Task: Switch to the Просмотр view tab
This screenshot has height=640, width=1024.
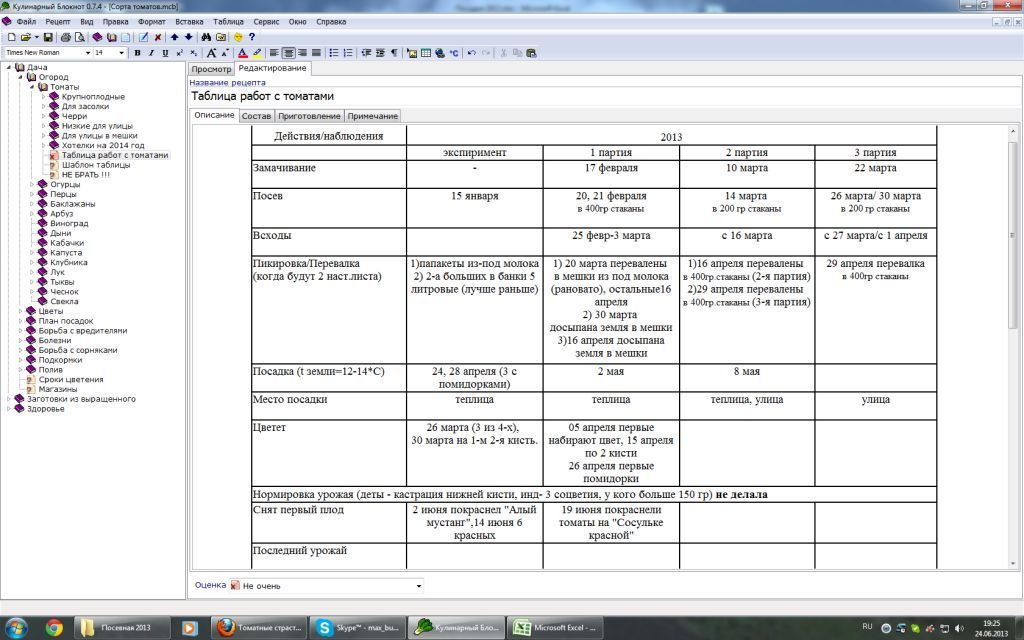Action: [211, 69]
